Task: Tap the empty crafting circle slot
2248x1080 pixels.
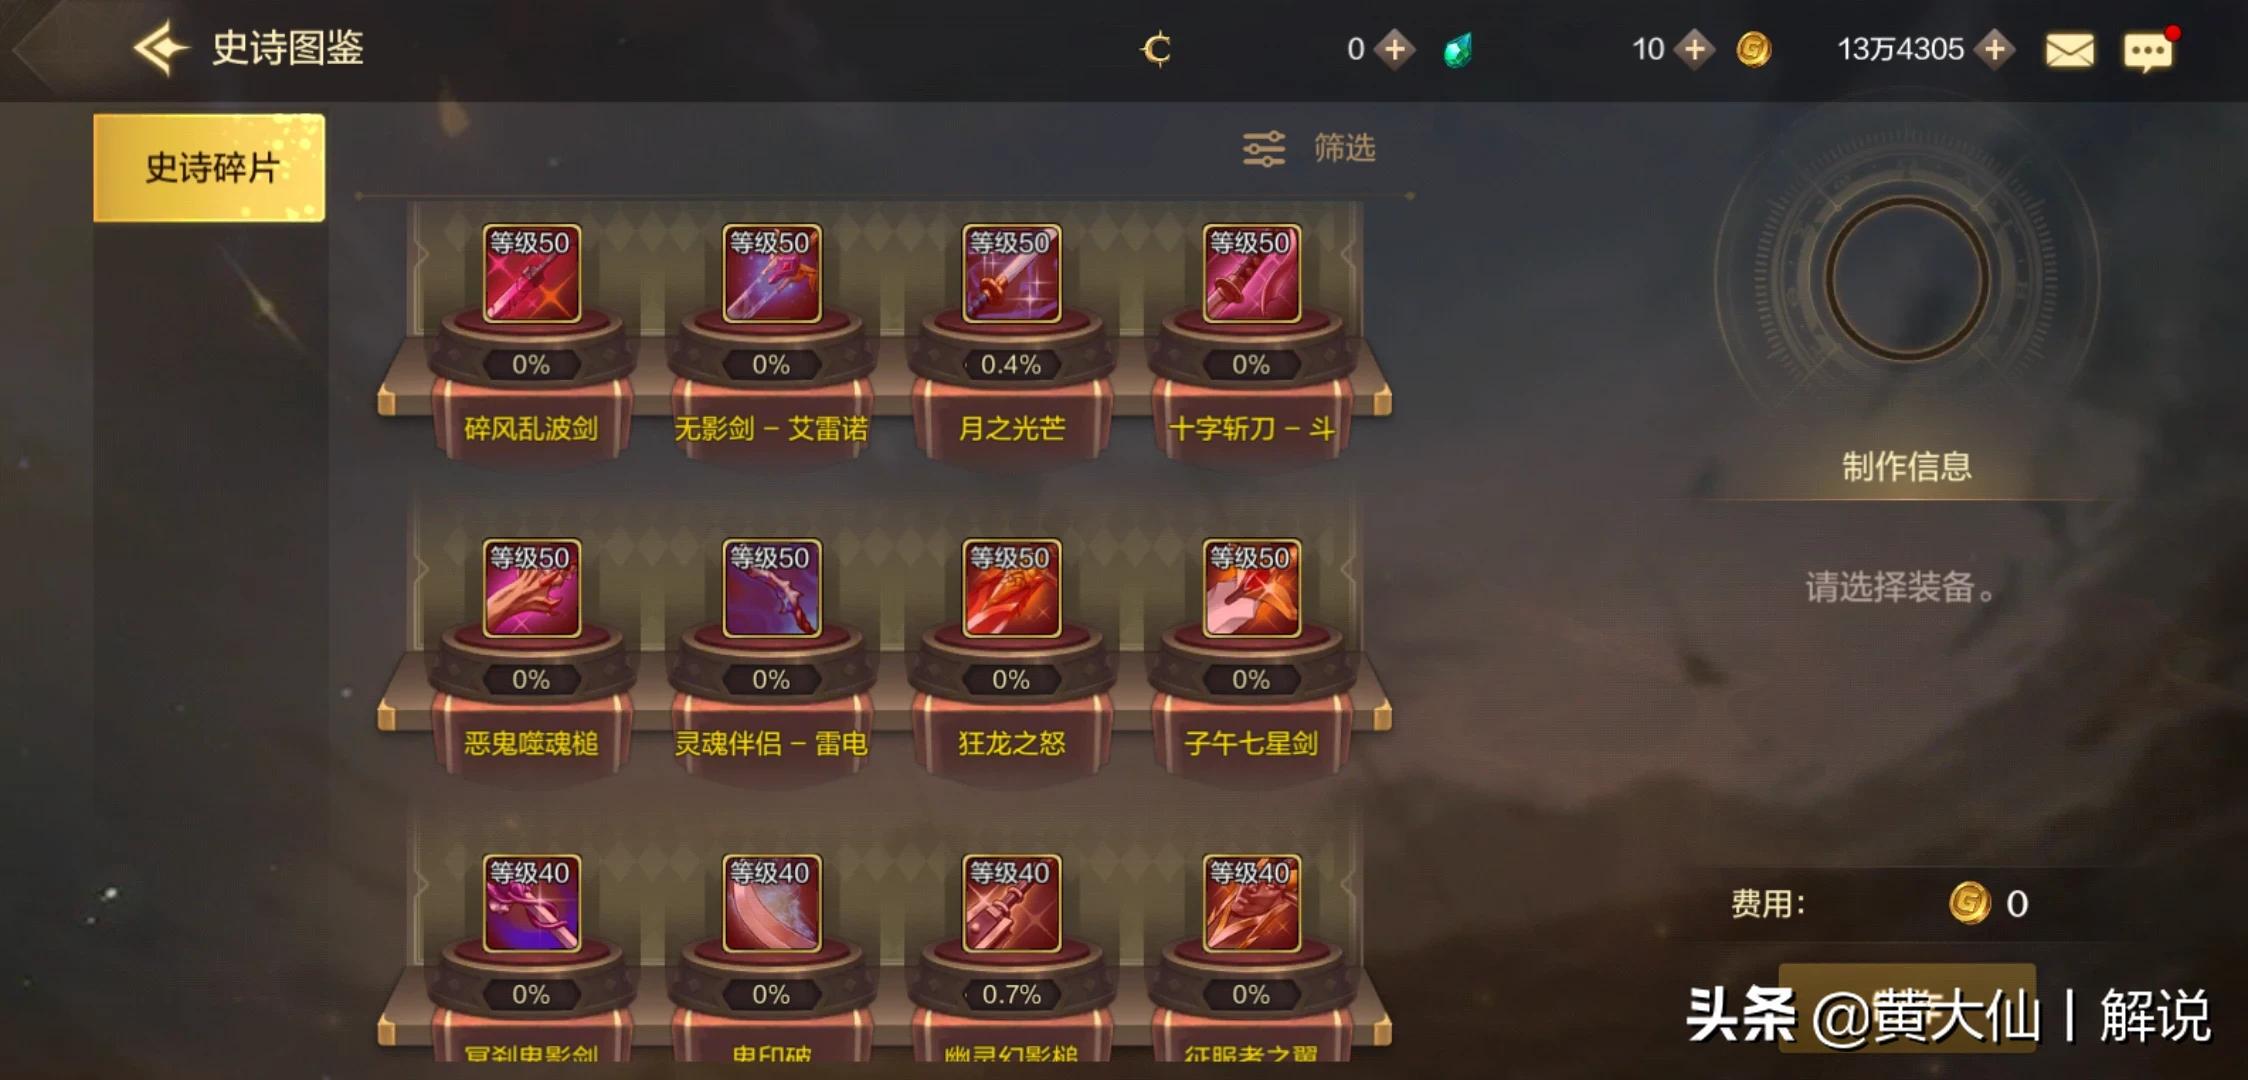Action: [x=1906, y=278]
